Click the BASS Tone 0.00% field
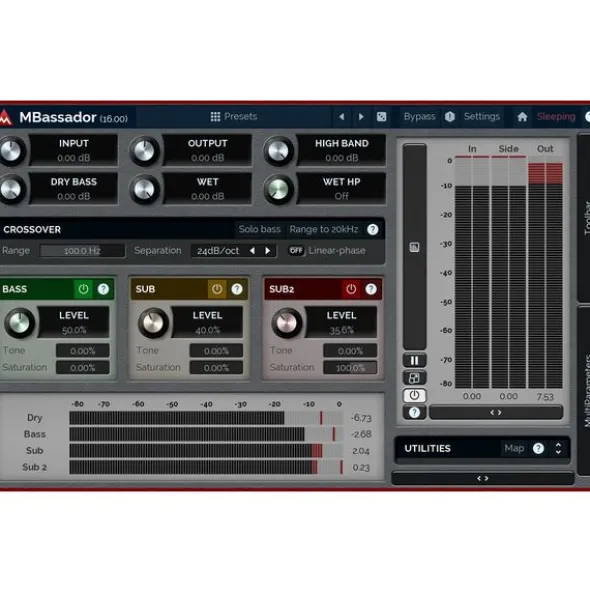Screen dimensions: 590x591 (x=83, y=351)
